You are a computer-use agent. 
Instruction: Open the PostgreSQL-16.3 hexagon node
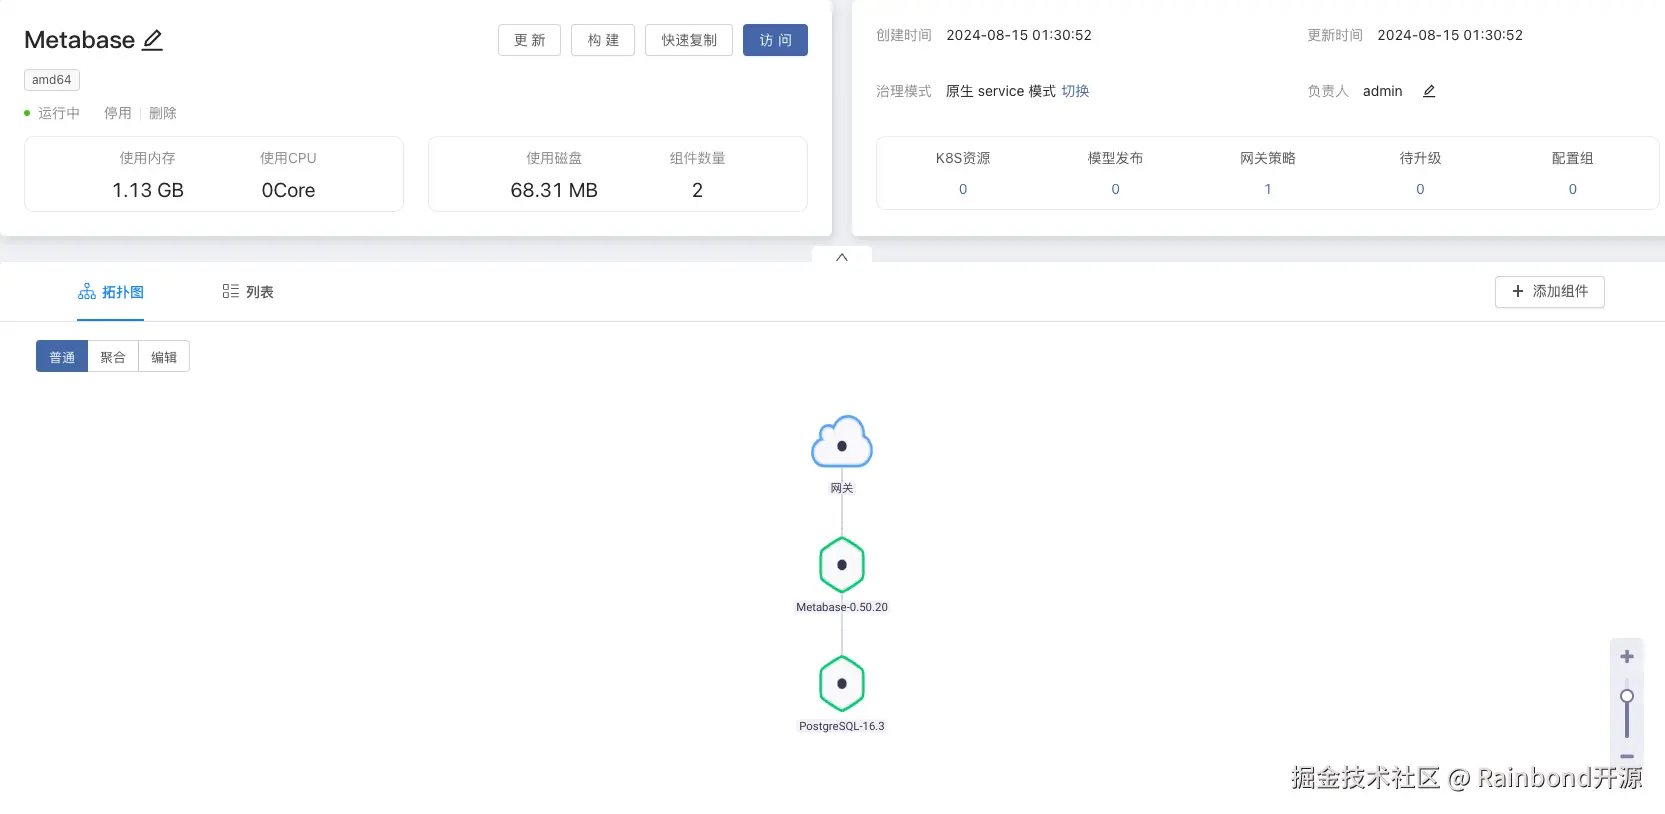(x=842, y=684)
